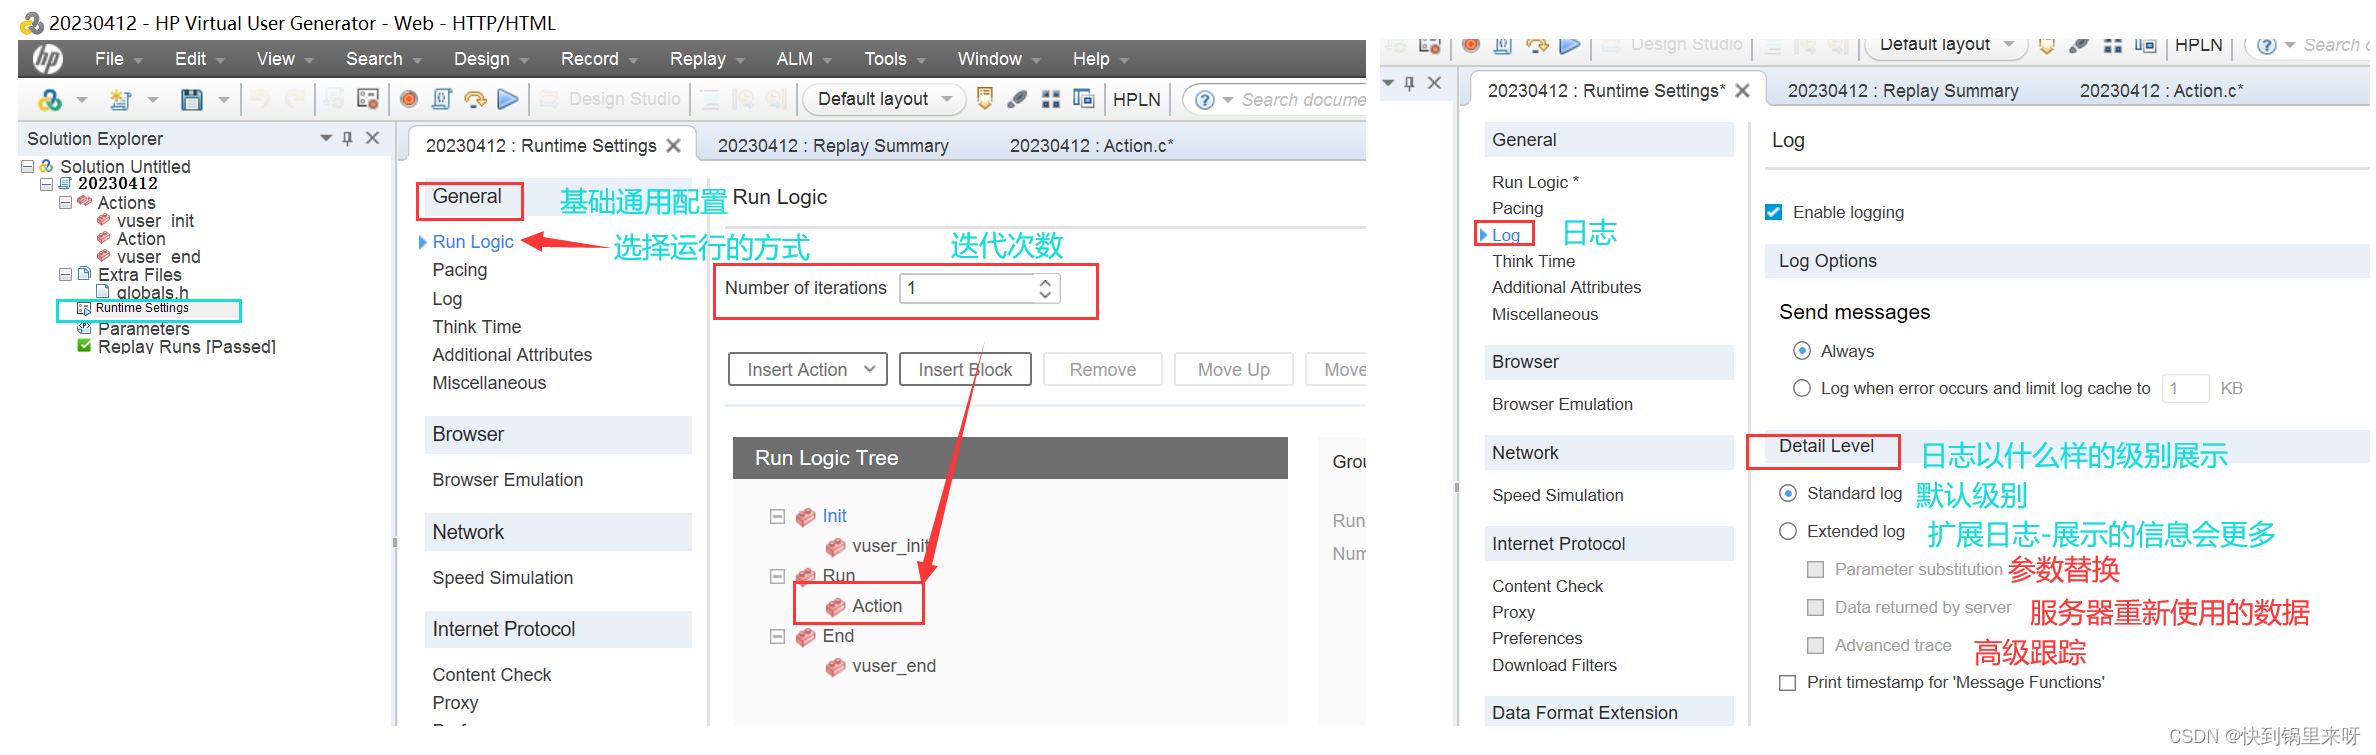Select Standard log detail level
Viewport: 2376px width, 755px height.
pyautogui.click(x=1788, y=493)
